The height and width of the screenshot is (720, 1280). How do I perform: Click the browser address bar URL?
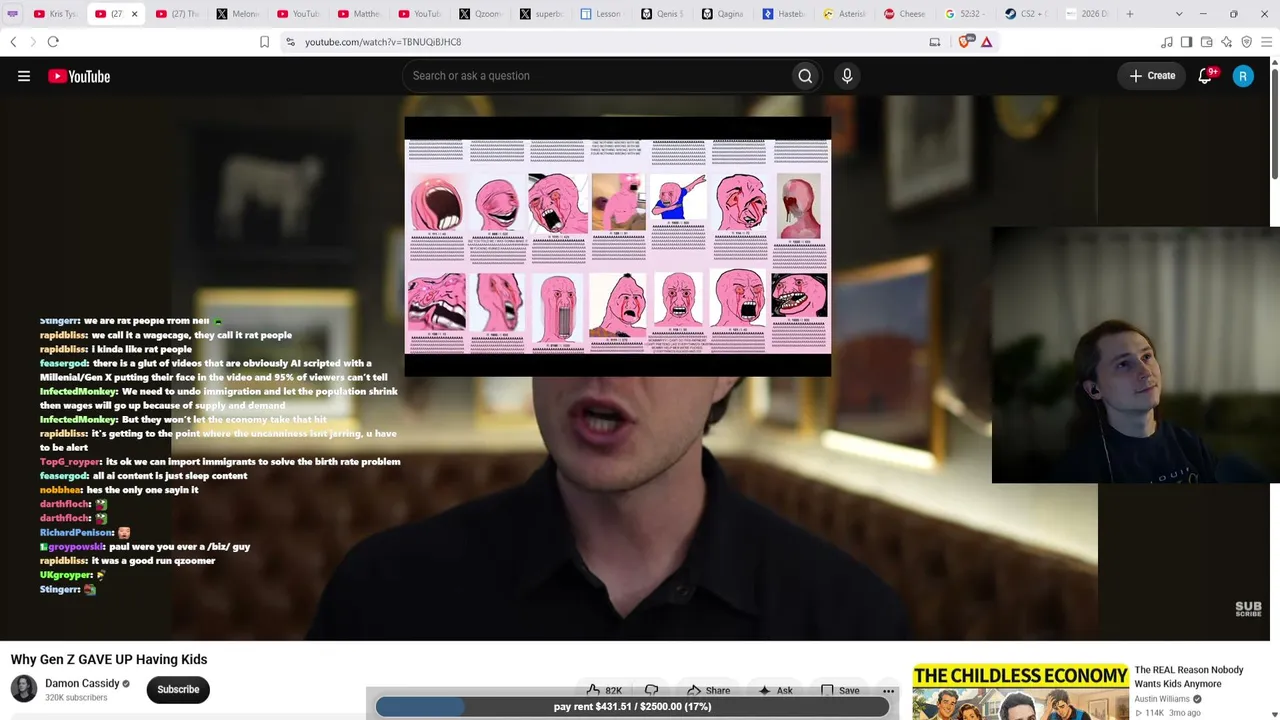pos(383,42)
